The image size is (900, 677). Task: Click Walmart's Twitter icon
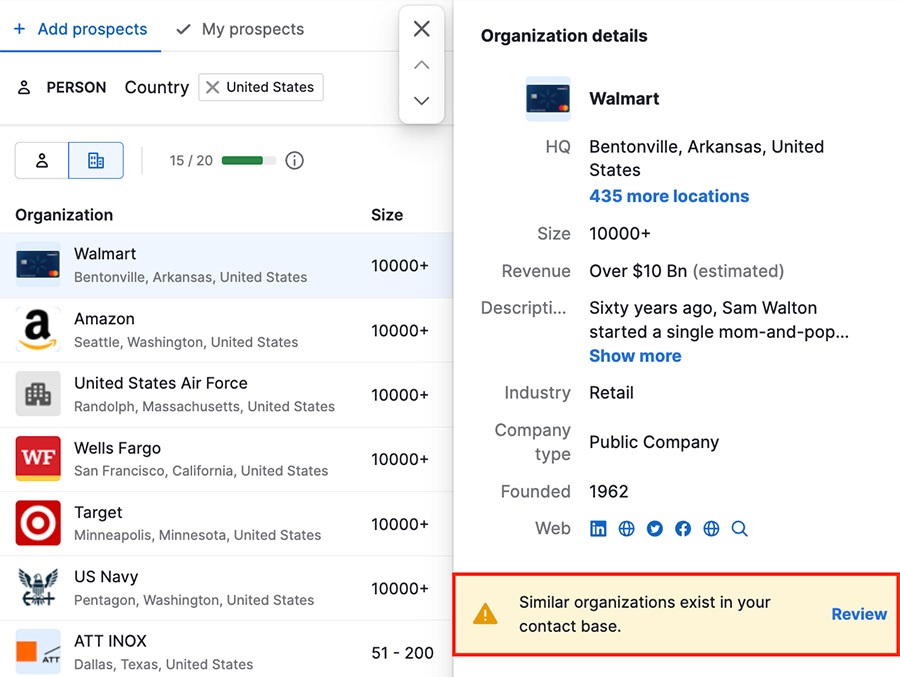tap(655, 528)
